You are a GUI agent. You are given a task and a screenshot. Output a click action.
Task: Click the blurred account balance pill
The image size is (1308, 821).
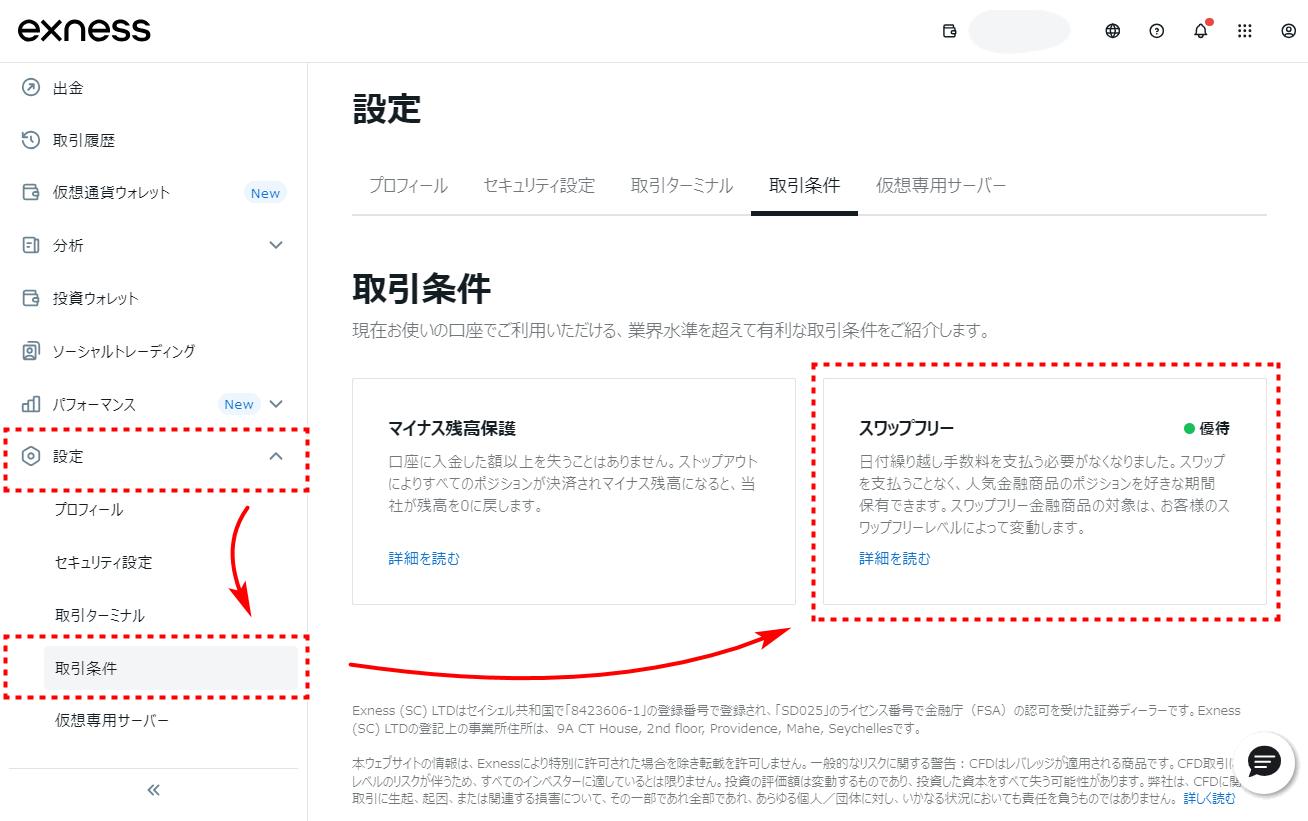(1020, 31)
